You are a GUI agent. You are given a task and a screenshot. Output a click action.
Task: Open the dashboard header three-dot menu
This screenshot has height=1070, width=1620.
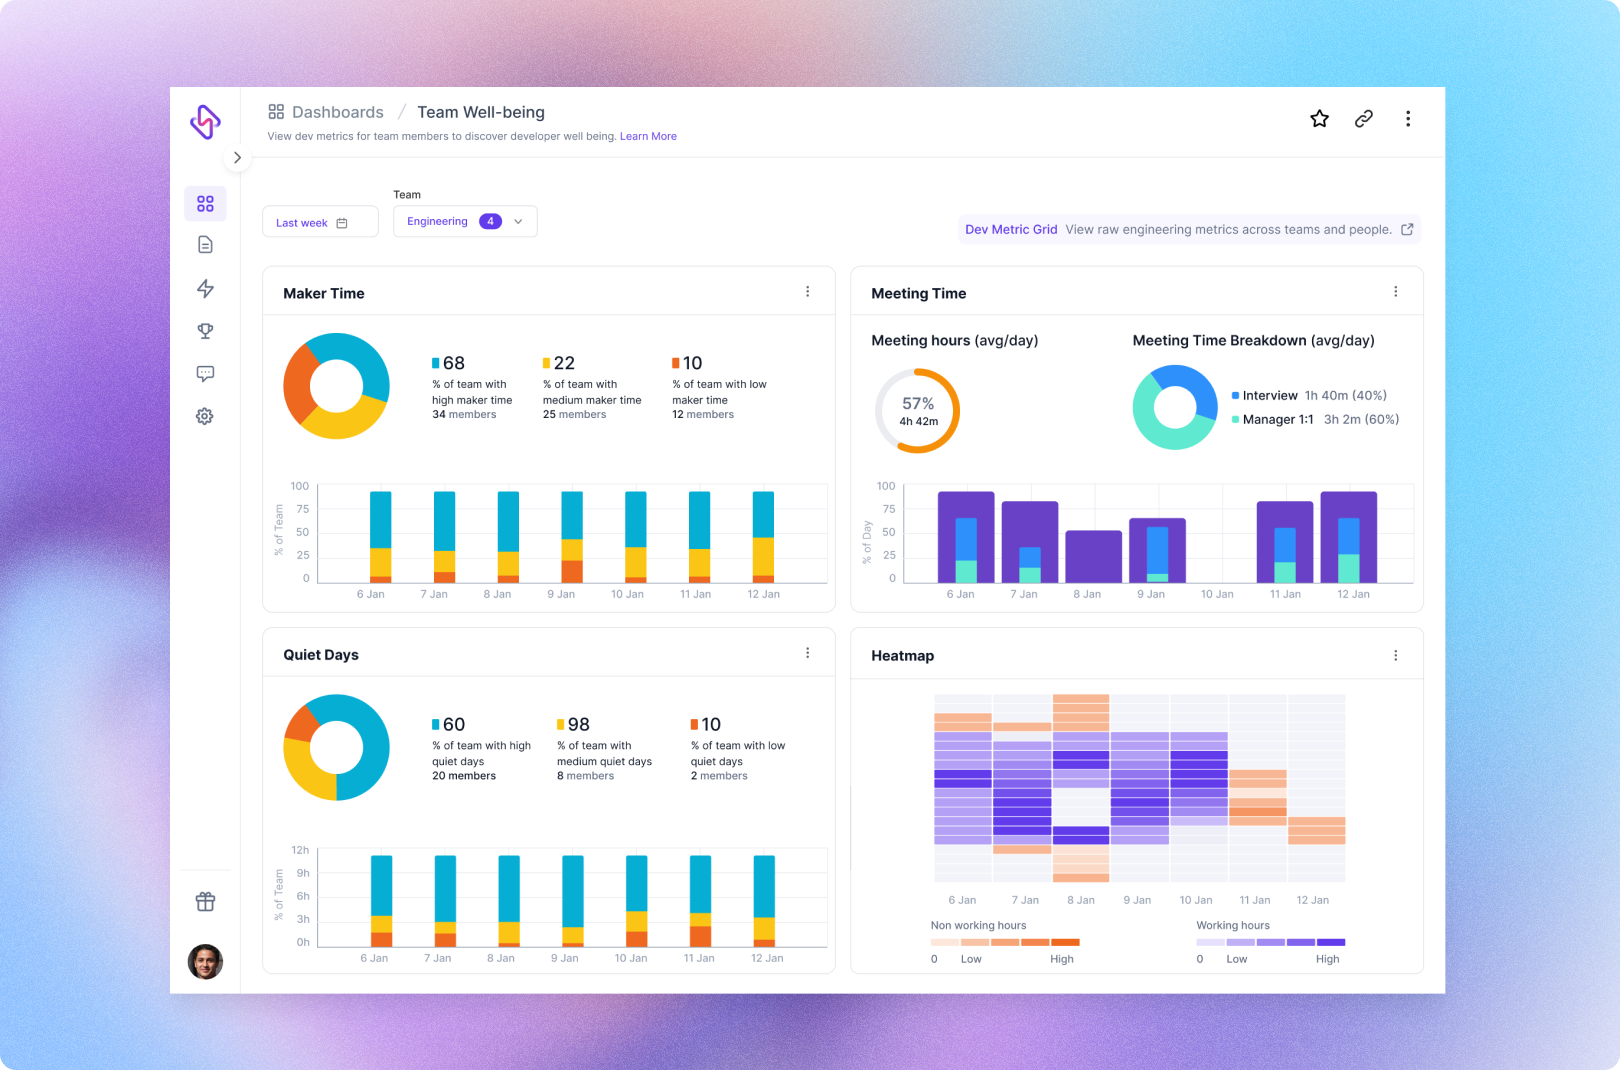point(1408,119)
